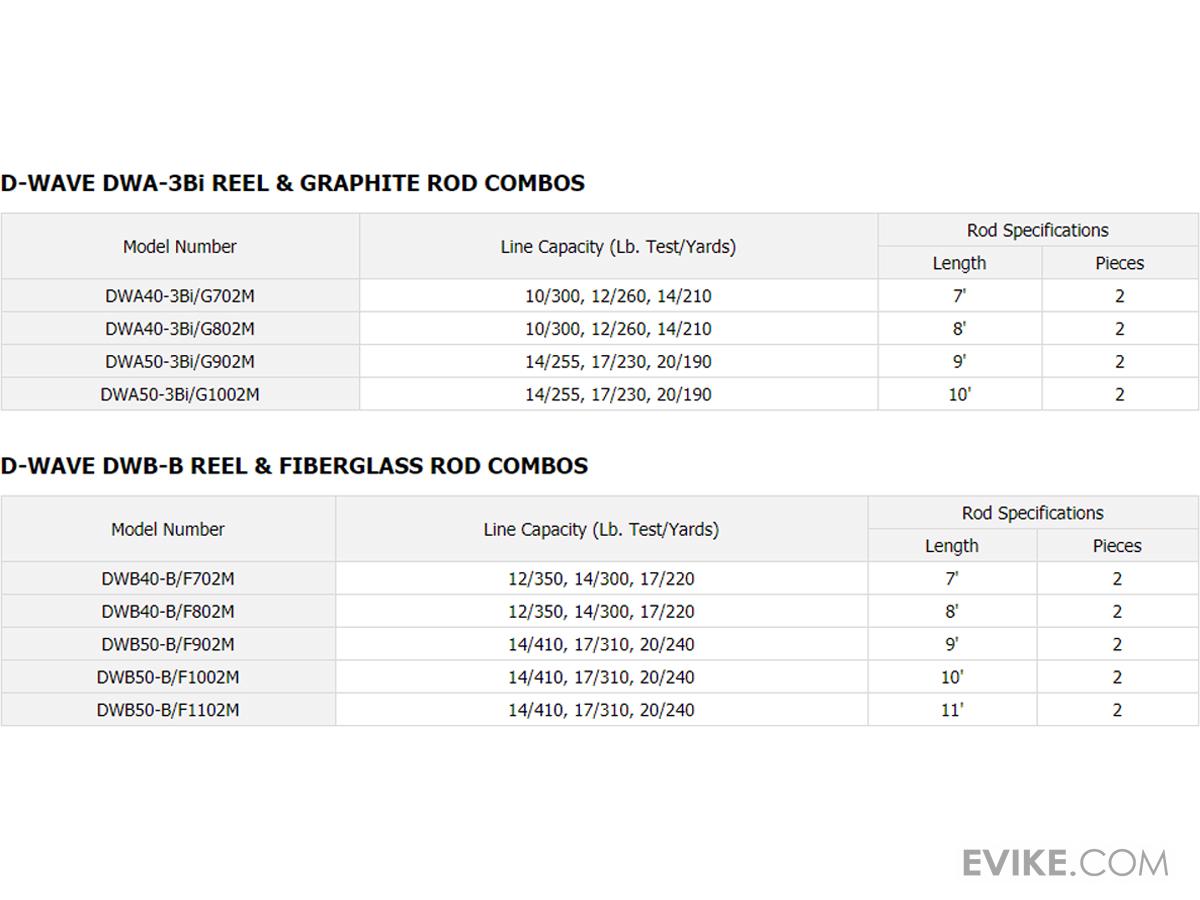Click the DWB50-B/F1002M model entry
The height and width of the screenshot is (900, 1200).
point(168,678)
